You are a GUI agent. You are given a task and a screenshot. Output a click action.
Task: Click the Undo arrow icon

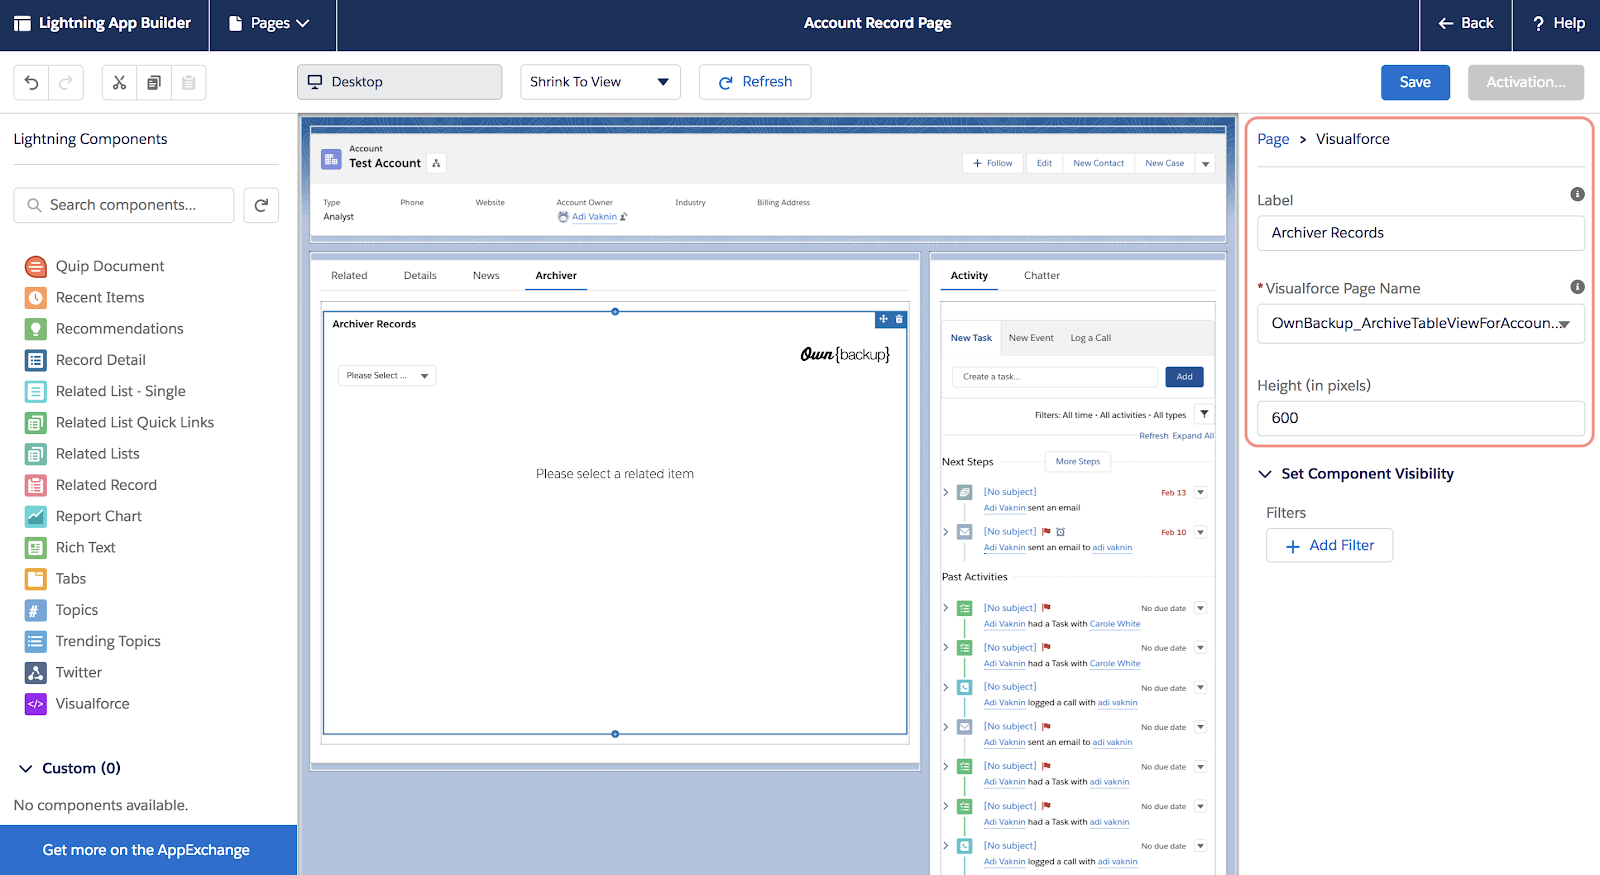click(32, 82)
